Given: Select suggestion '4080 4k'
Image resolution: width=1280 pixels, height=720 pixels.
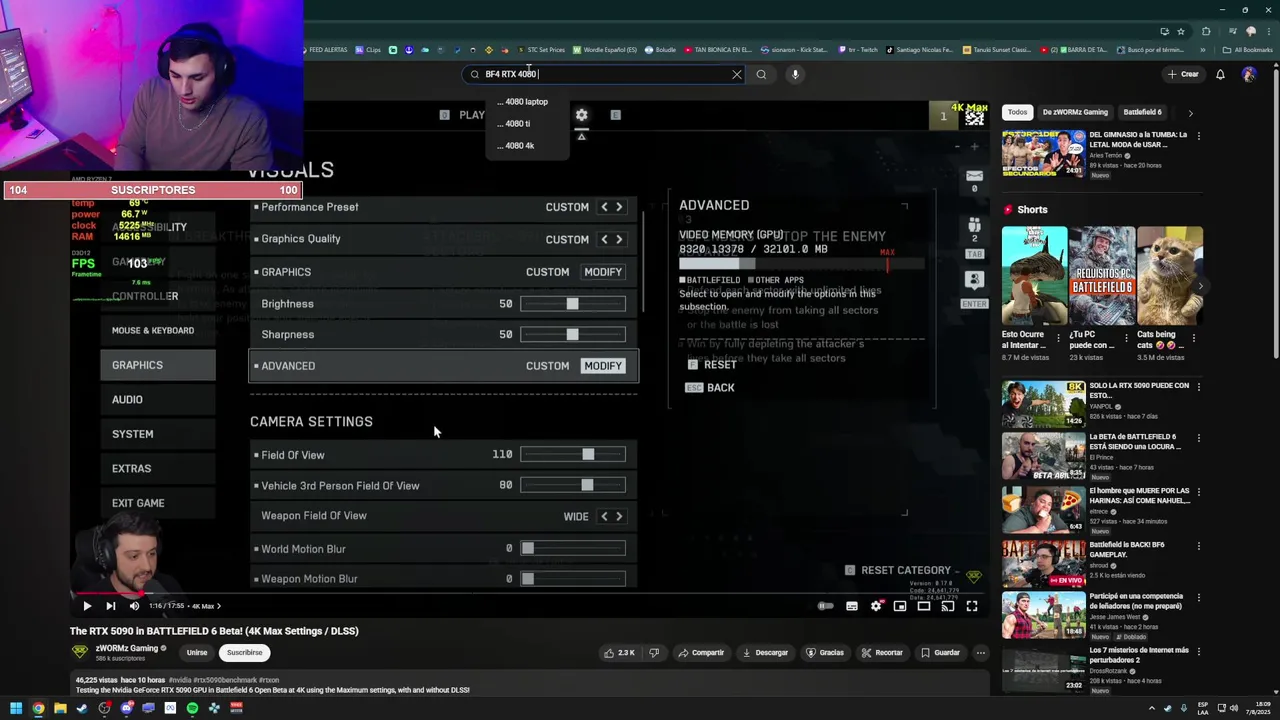Looking at the screenshot, I should 527,146.
